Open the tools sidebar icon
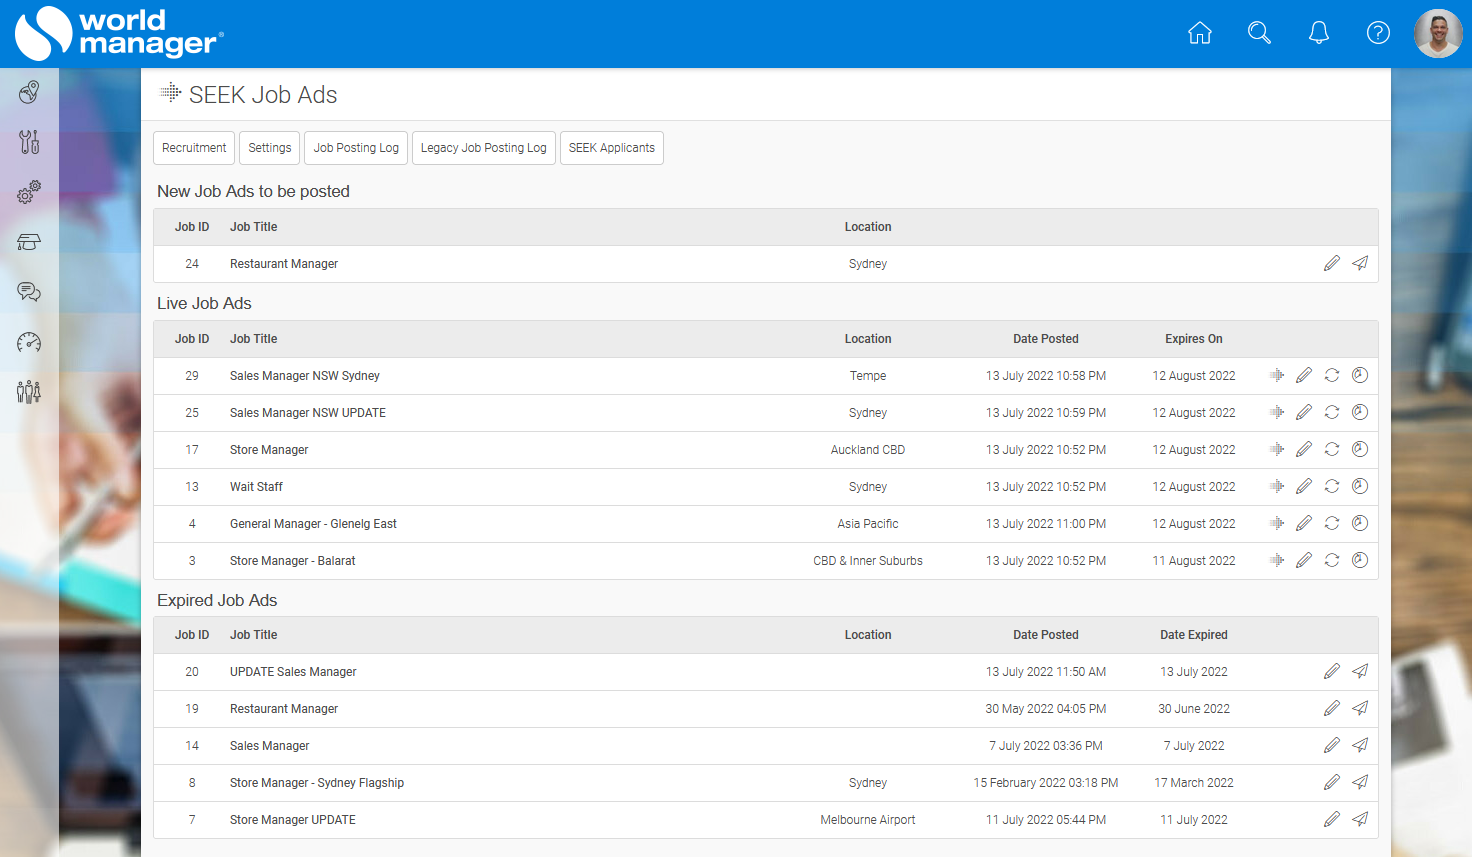Image resolution: width=1472 pixels, height=857 pixels. point(29,142)
